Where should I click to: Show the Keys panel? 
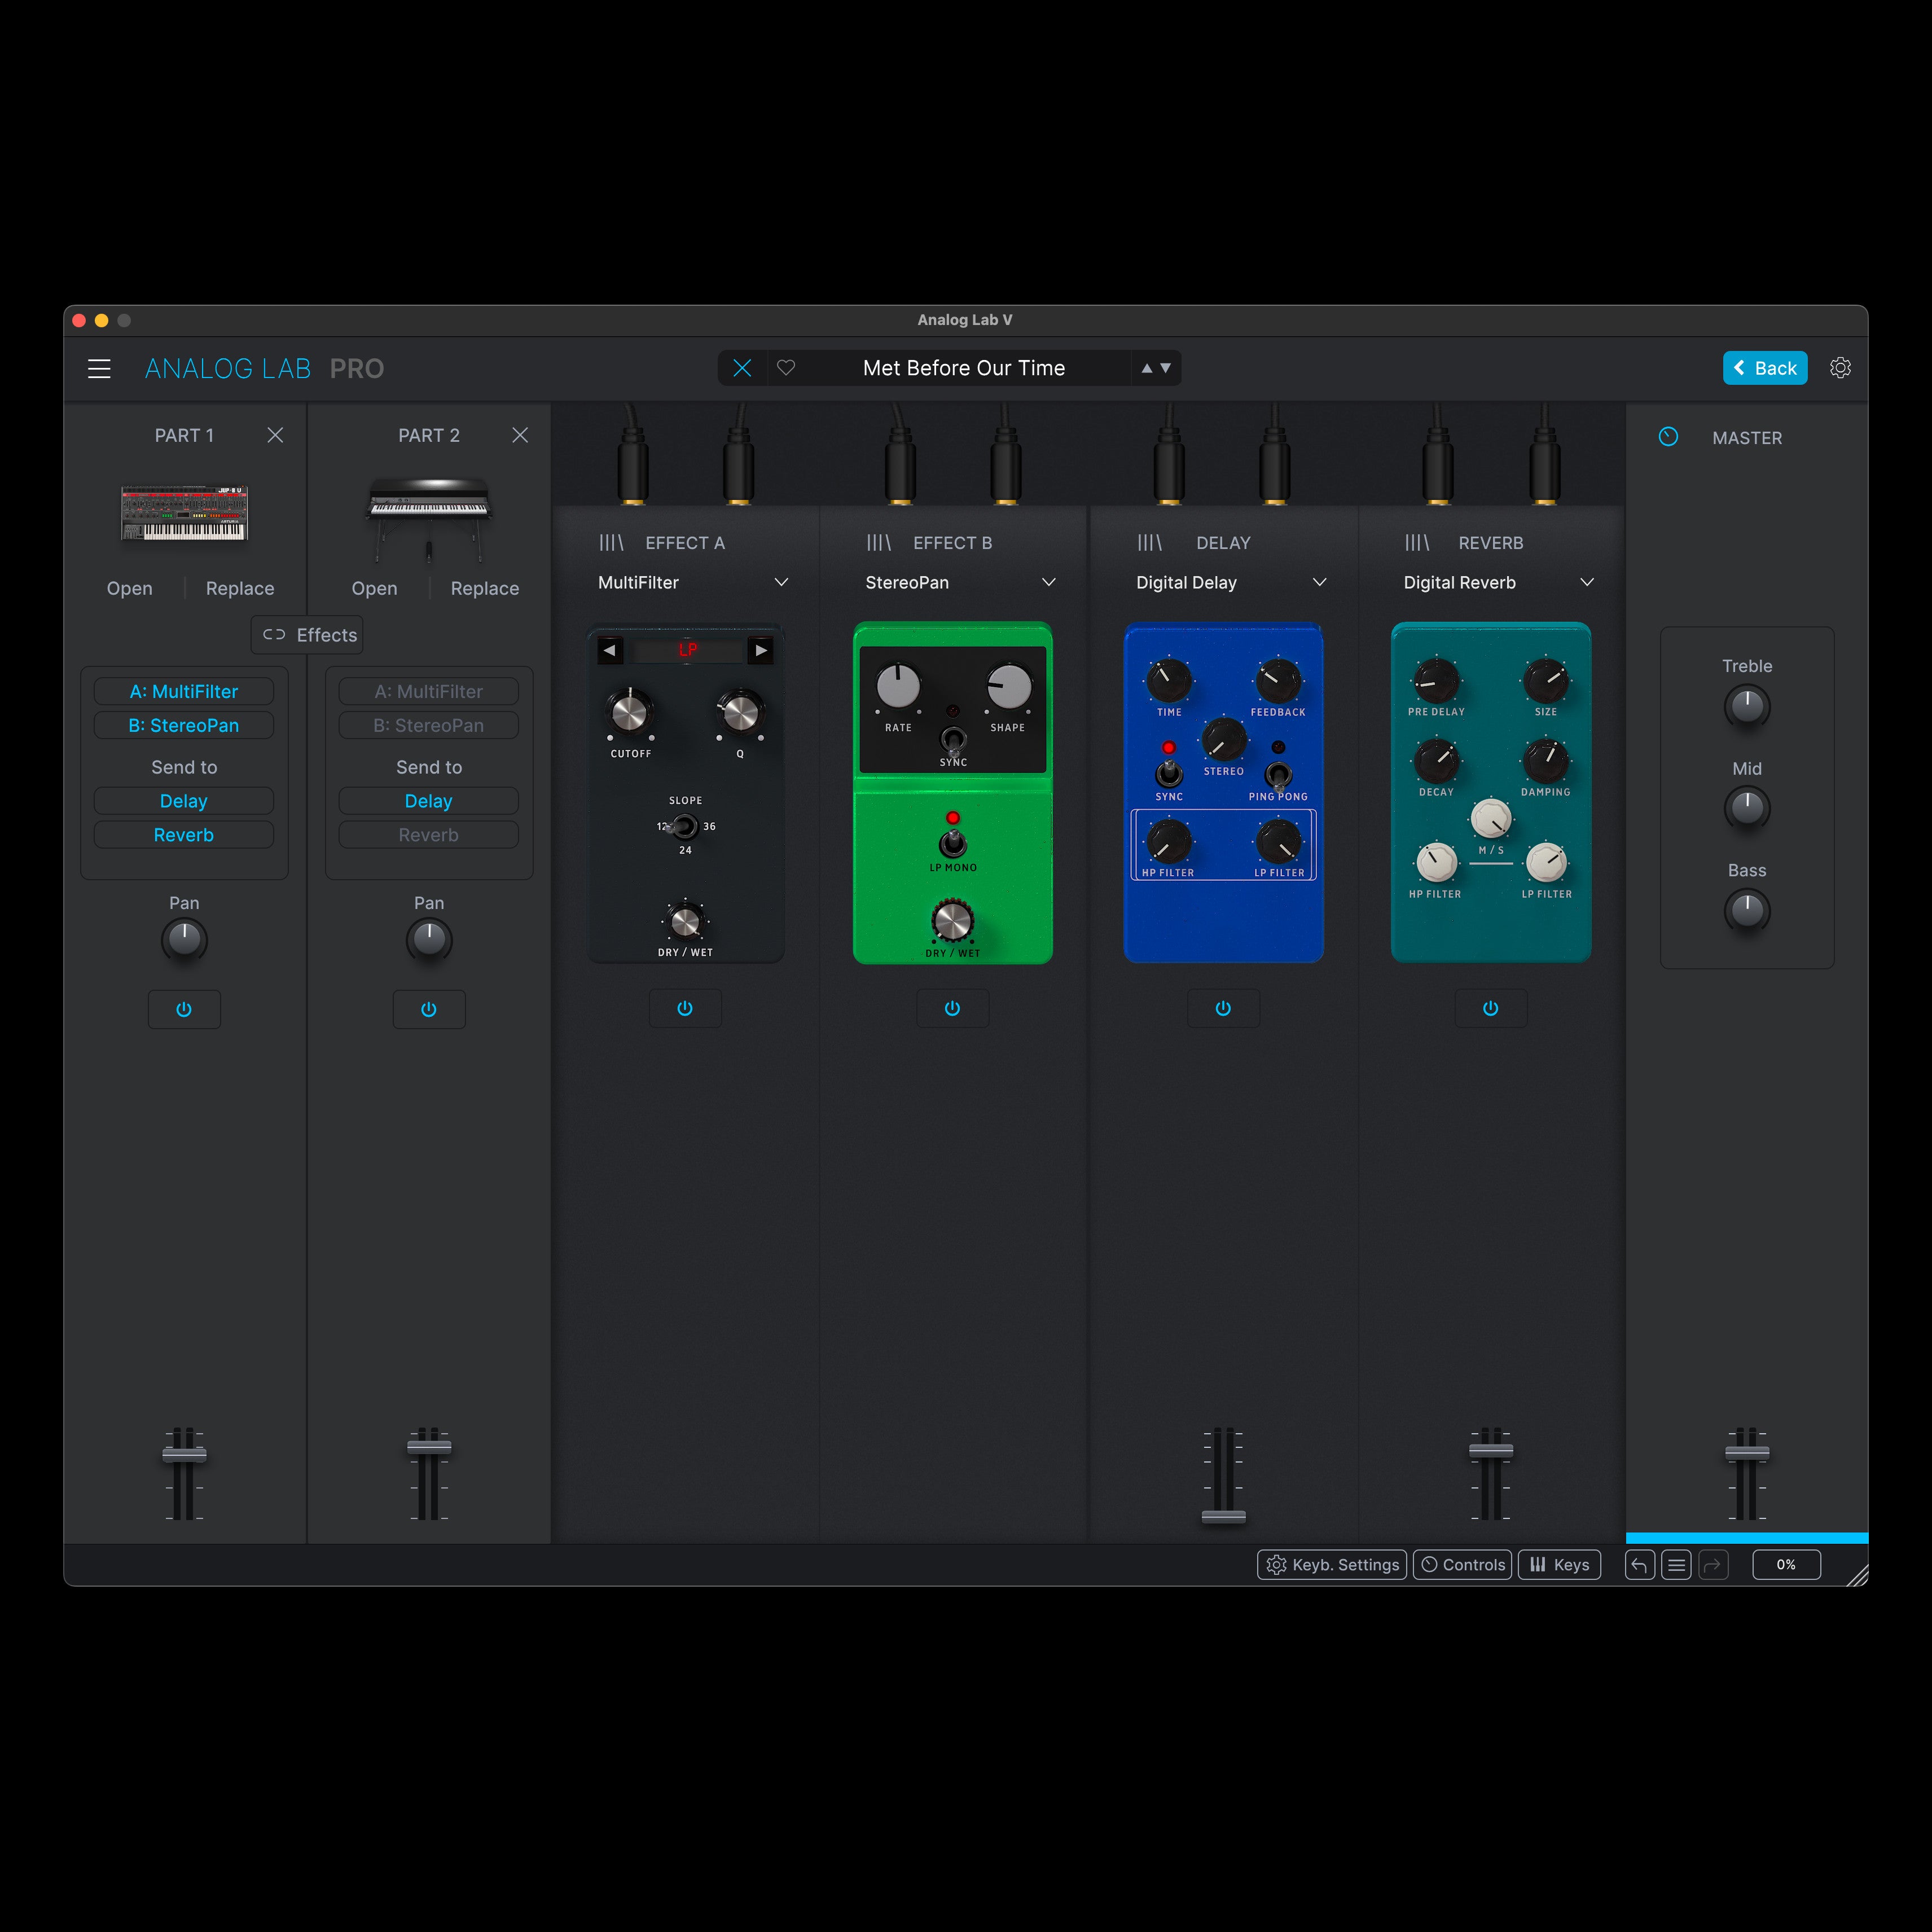click(1559, 1565)
